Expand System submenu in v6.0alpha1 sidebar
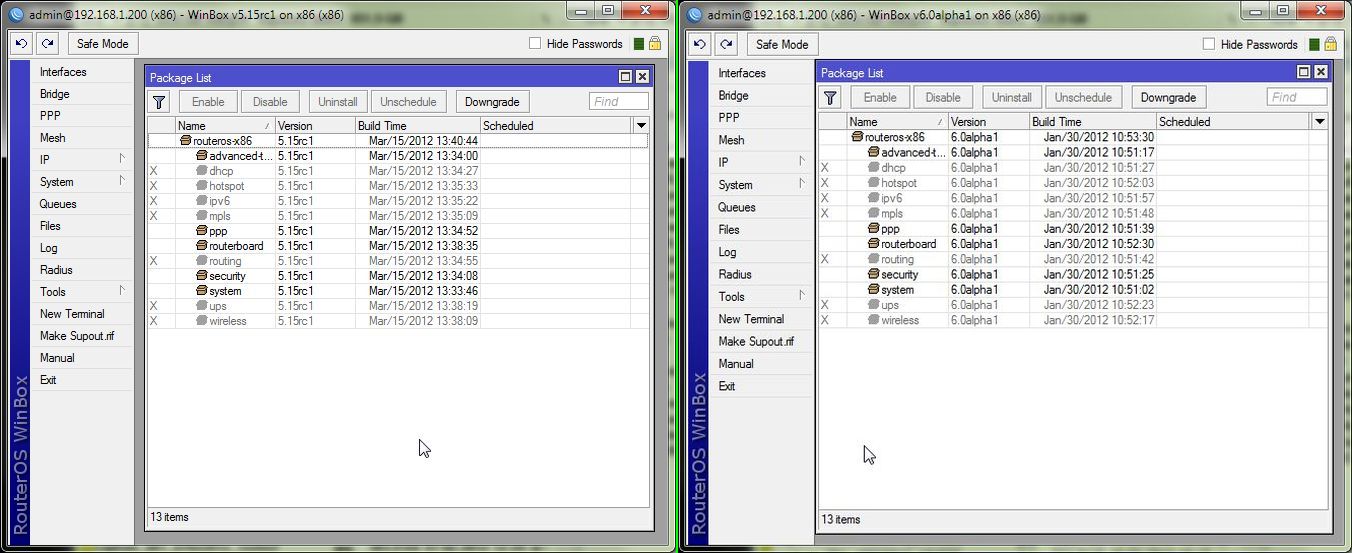1352x553 pixels. pos(802,184)
